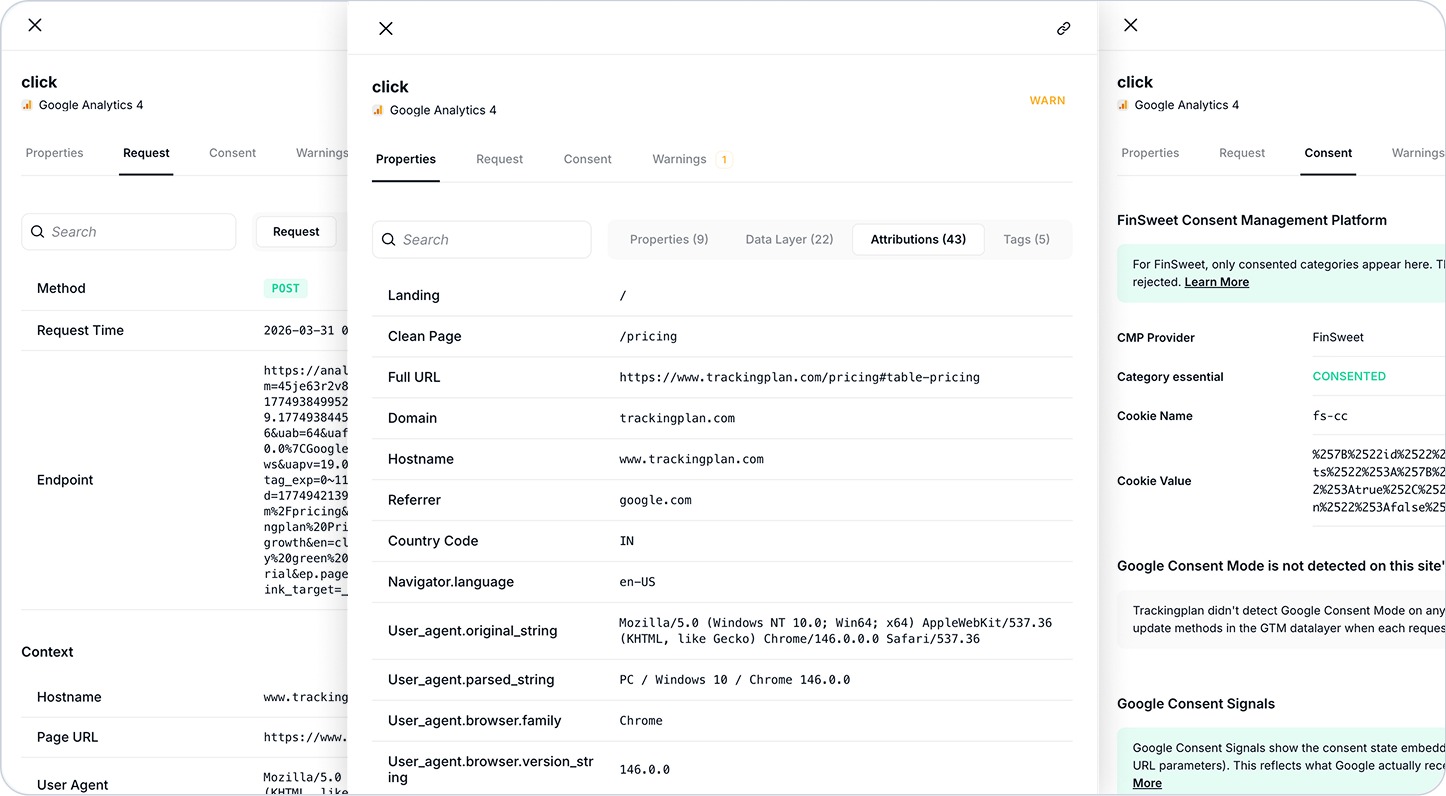The height and width of the screenshot is (796, 1446).
Task: Click Google Analytics 4 icon in right panel
Action: coord(1123,105)
